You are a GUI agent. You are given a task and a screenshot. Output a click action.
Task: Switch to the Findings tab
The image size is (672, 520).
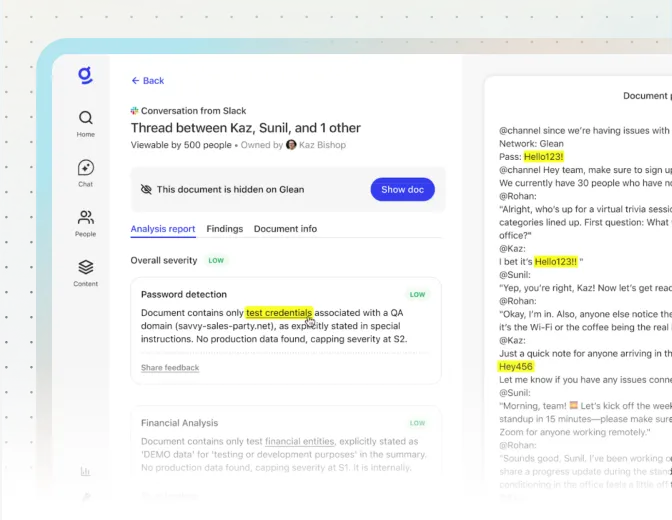click(225, 229)
